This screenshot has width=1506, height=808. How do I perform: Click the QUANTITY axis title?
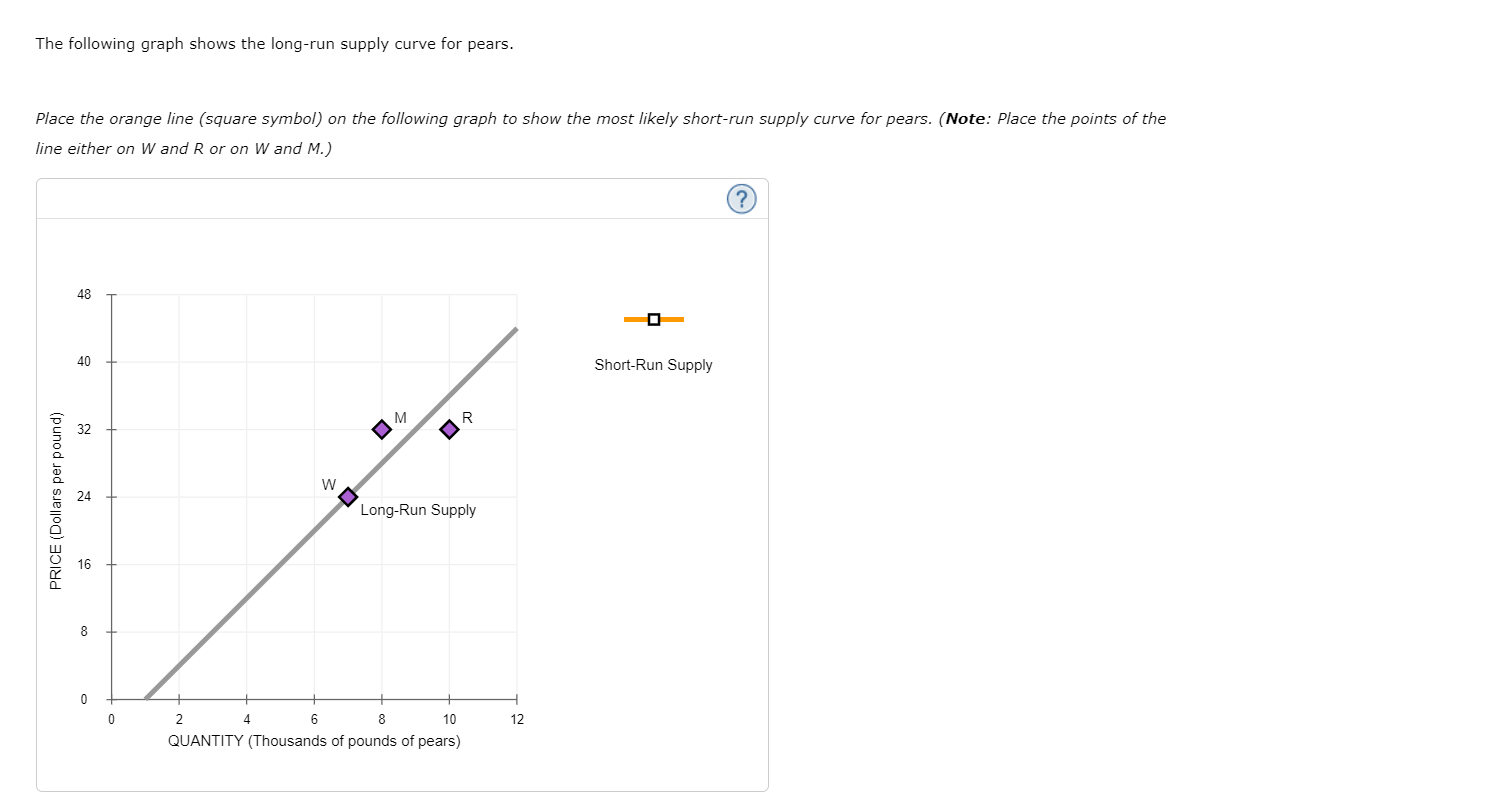tap(315, 741)
